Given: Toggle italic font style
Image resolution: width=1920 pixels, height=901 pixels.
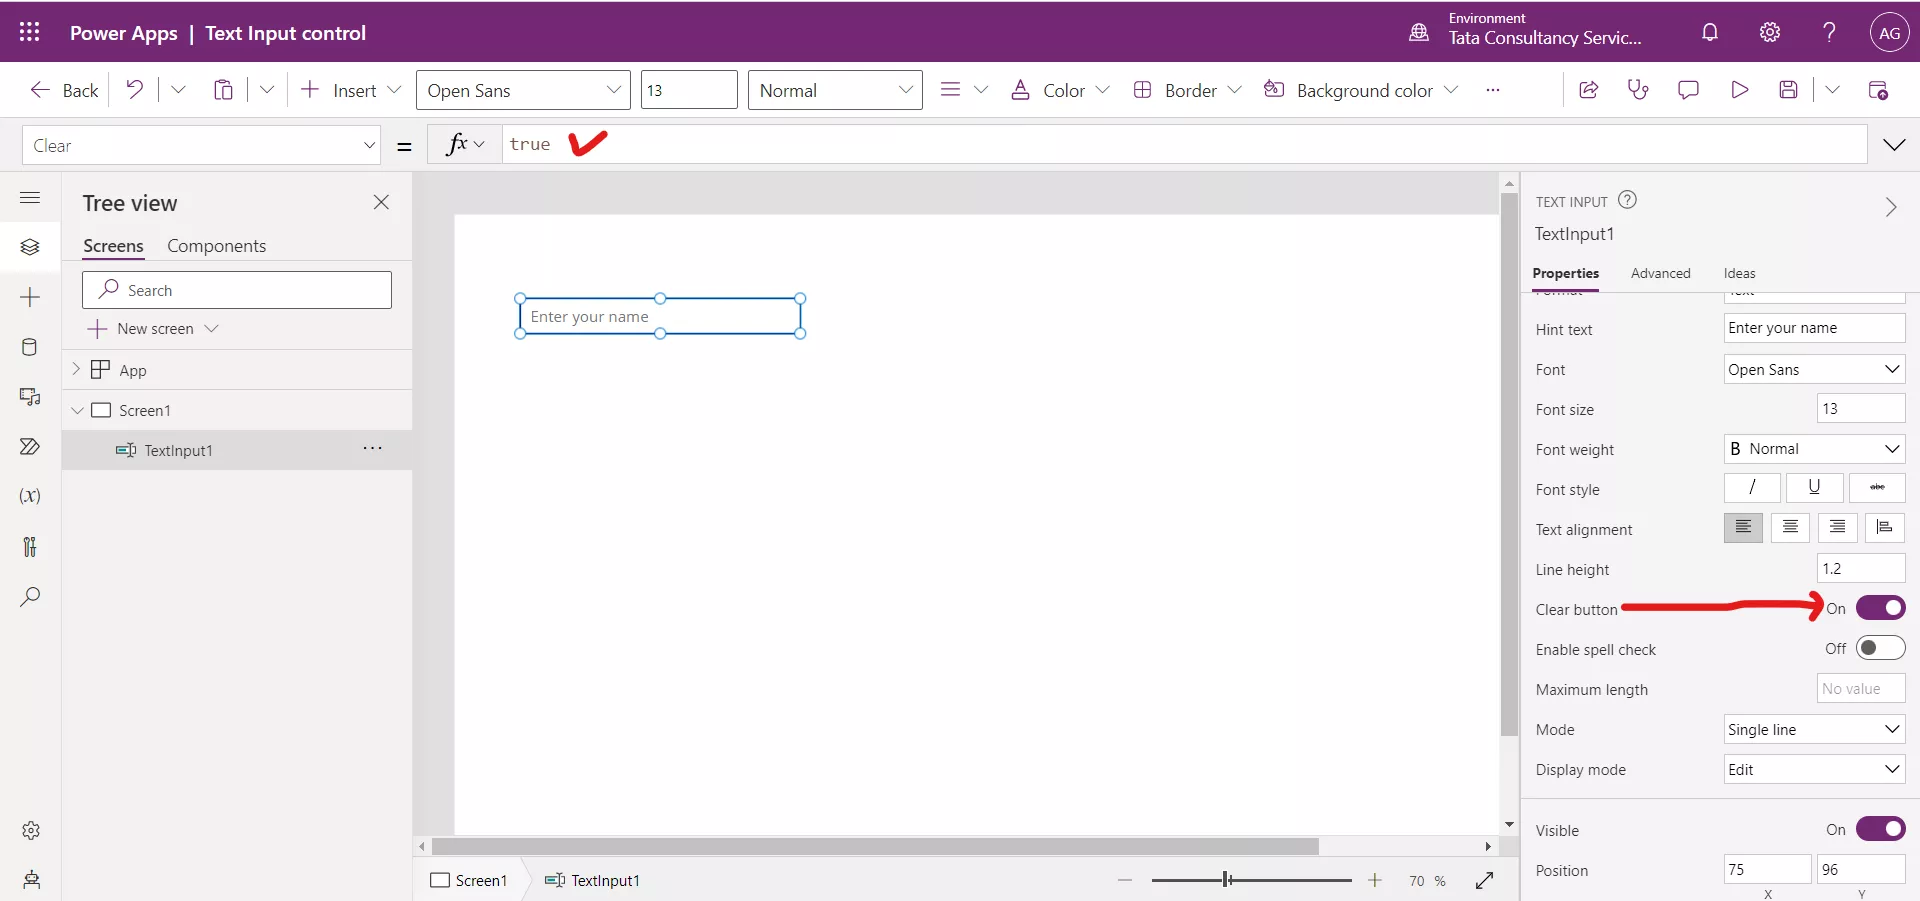Looking at the screenshot, I should [1752, 487].
